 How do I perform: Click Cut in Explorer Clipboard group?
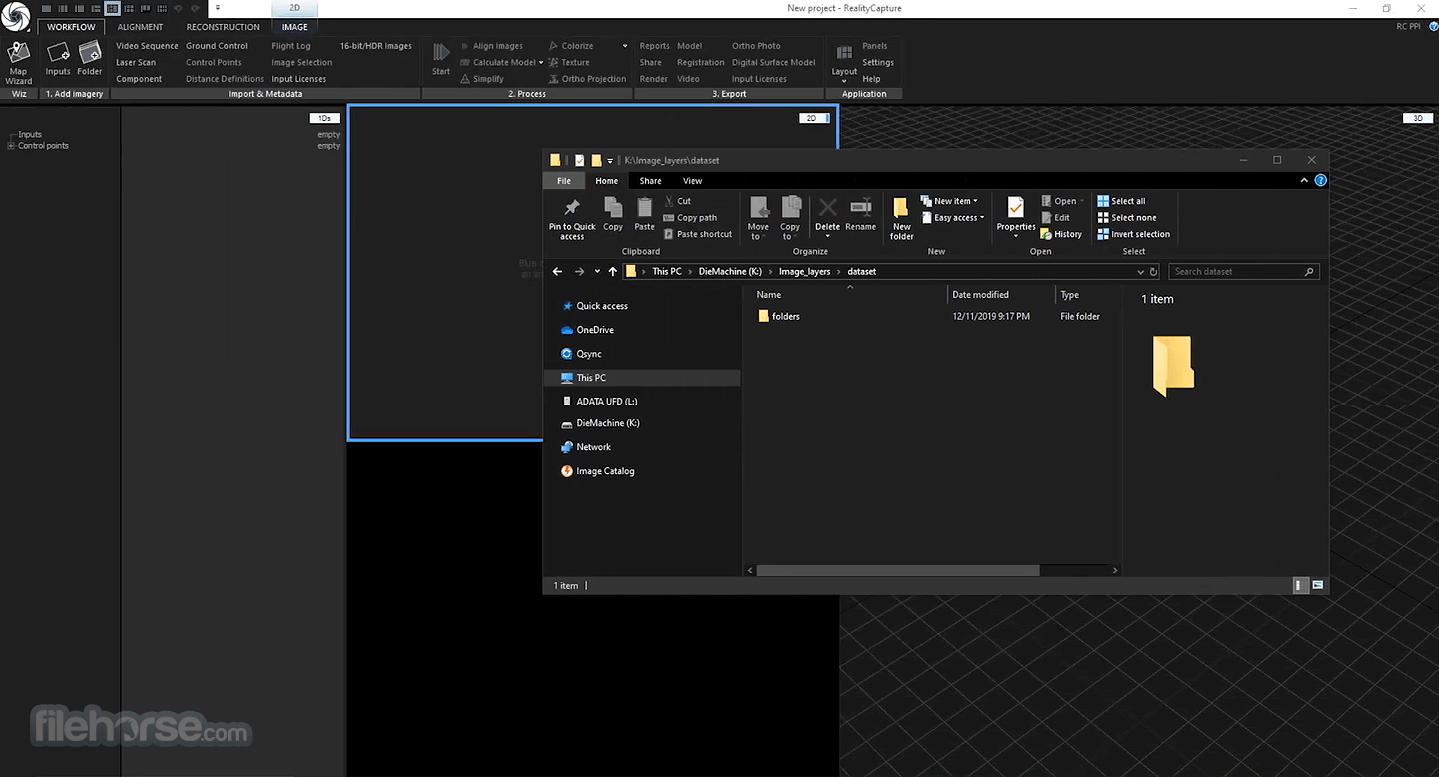(x=677, y=201)
